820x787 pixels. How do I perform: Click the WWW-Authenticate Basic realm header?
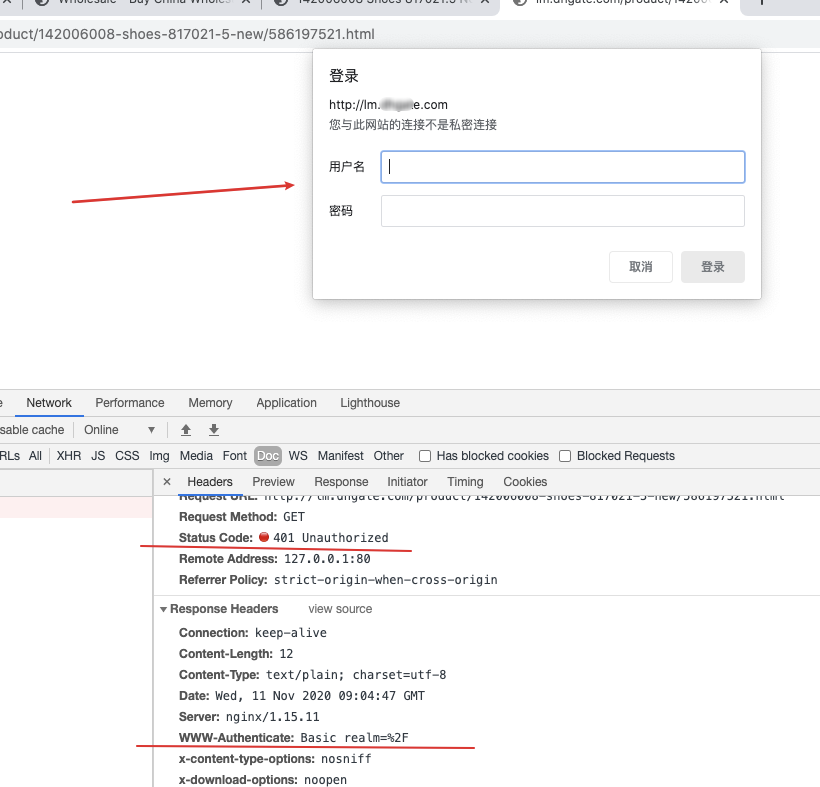tap(294, 738)
